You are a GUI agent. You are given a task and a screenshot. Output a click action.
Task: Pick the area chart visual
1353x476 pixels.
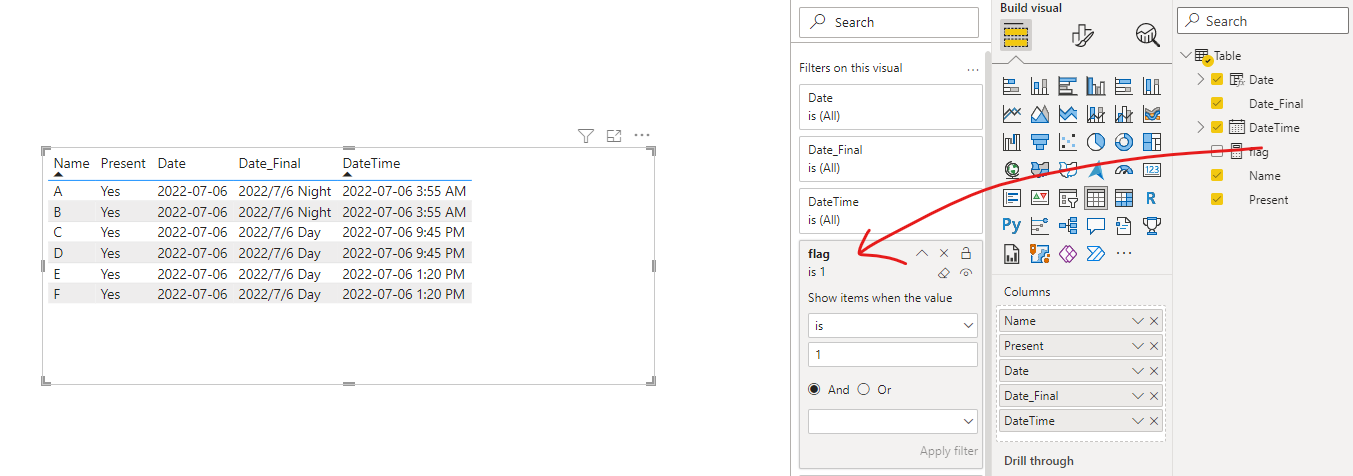pos(1039,114)
